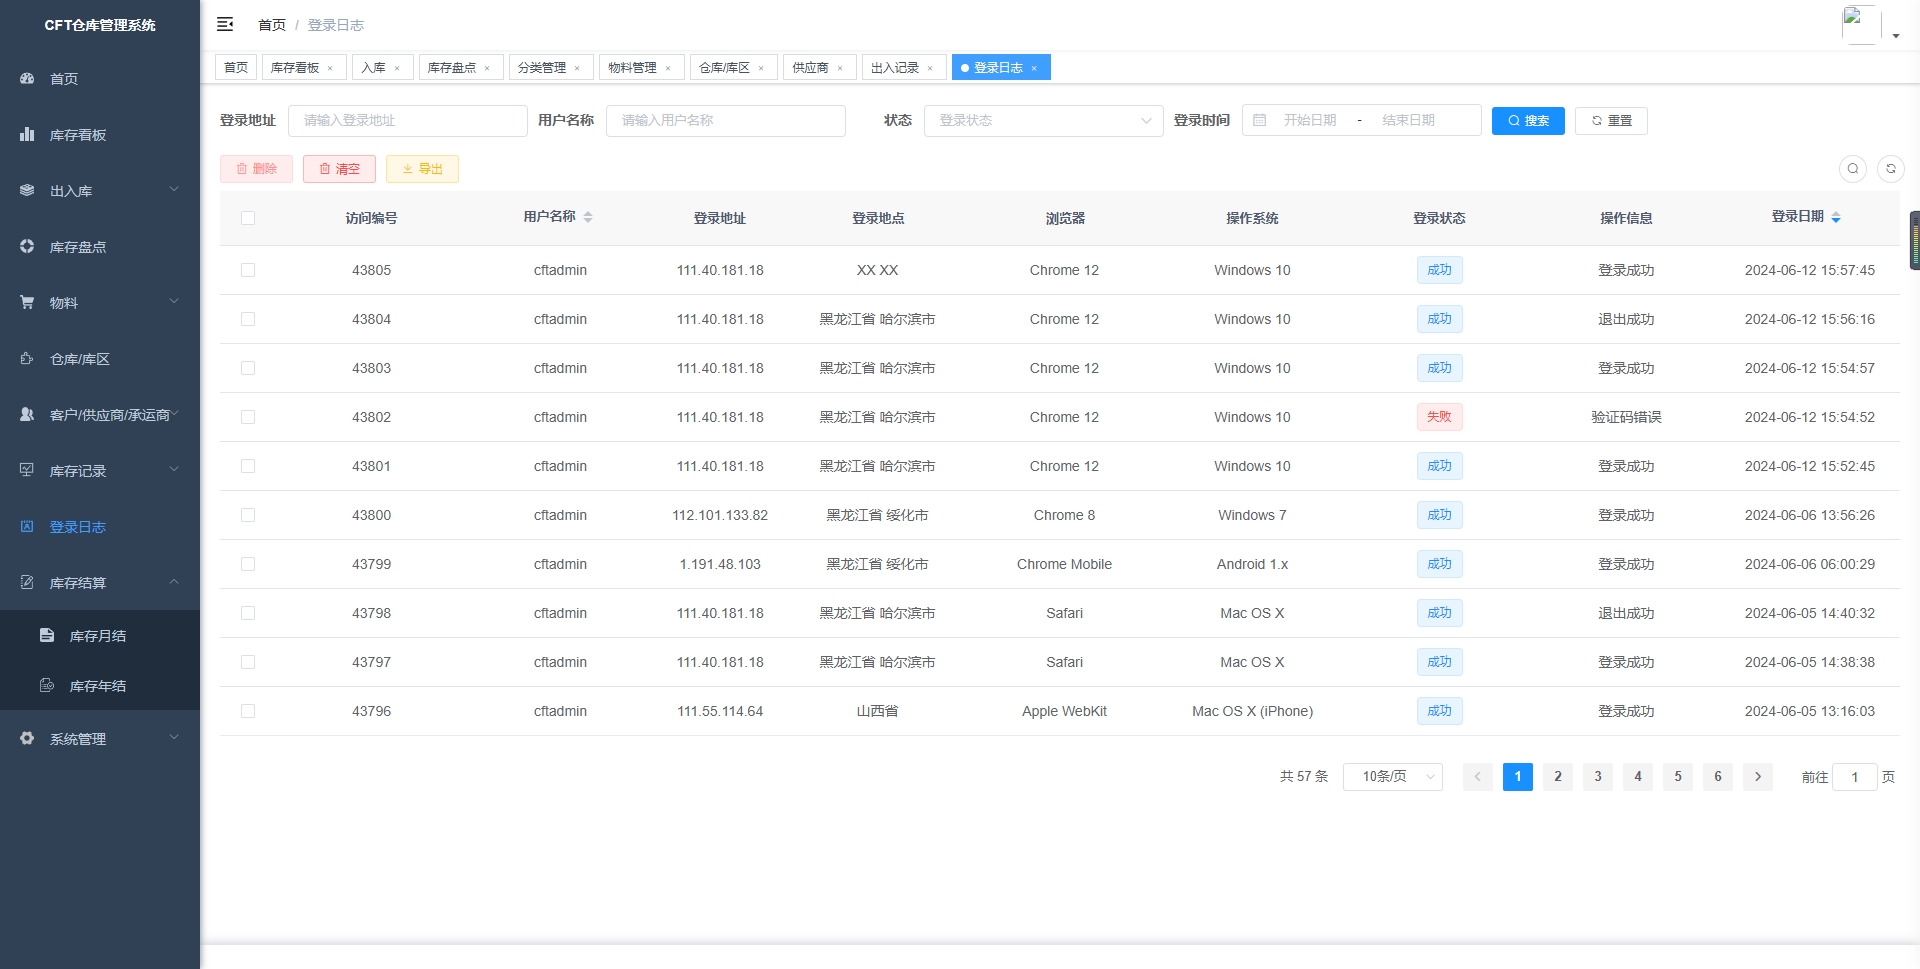Click the 导出 button
Image resolution: width=1920 pixels, height=969 pixels.
[x=422, y=169]
